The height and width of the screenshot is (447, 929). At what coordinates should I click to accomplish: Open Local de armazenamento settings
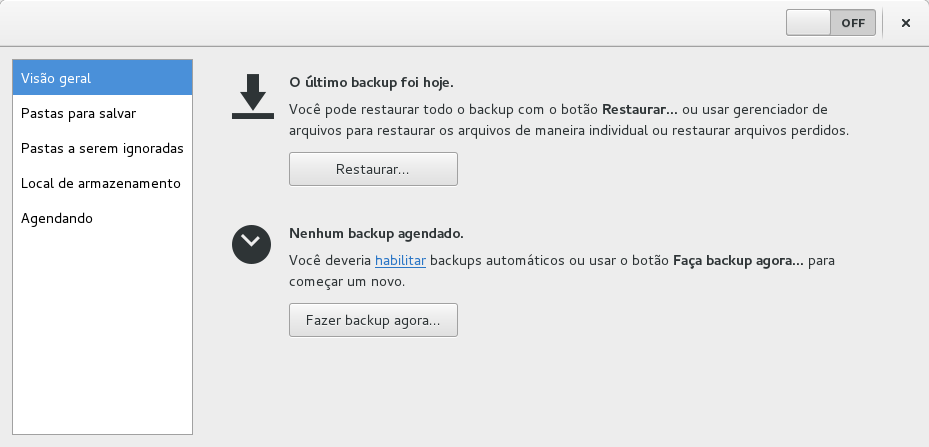[98, 183]
